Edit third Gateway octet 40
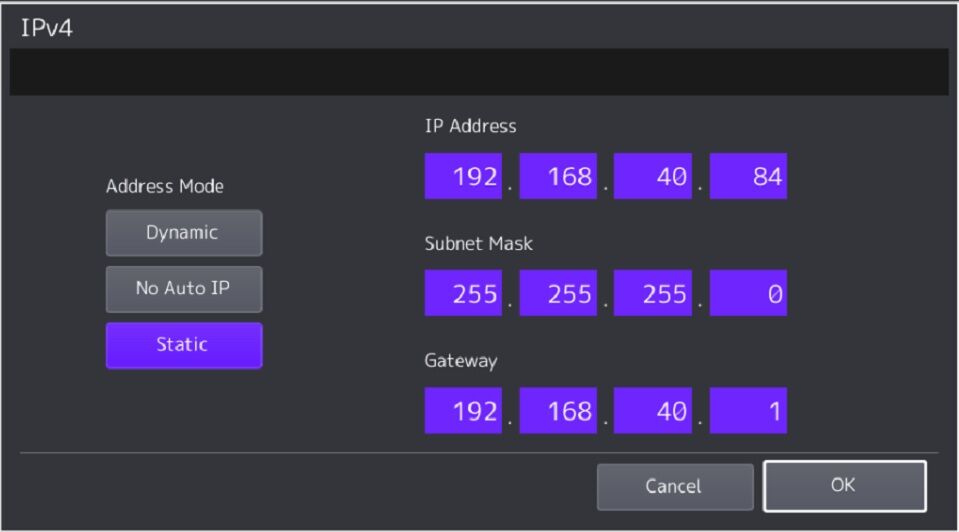Screen dimensions: 959x532 pos(653,410)
